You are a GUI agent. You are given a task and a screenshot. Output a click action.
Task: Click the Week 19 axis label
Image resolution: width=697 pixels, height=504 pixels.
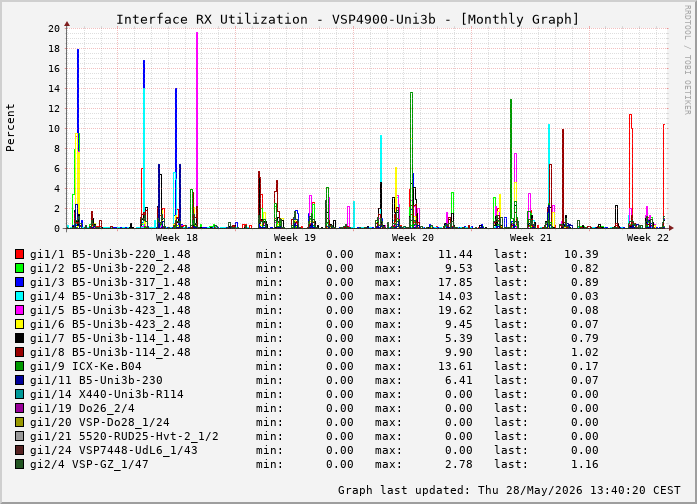(x=295, y=237)
